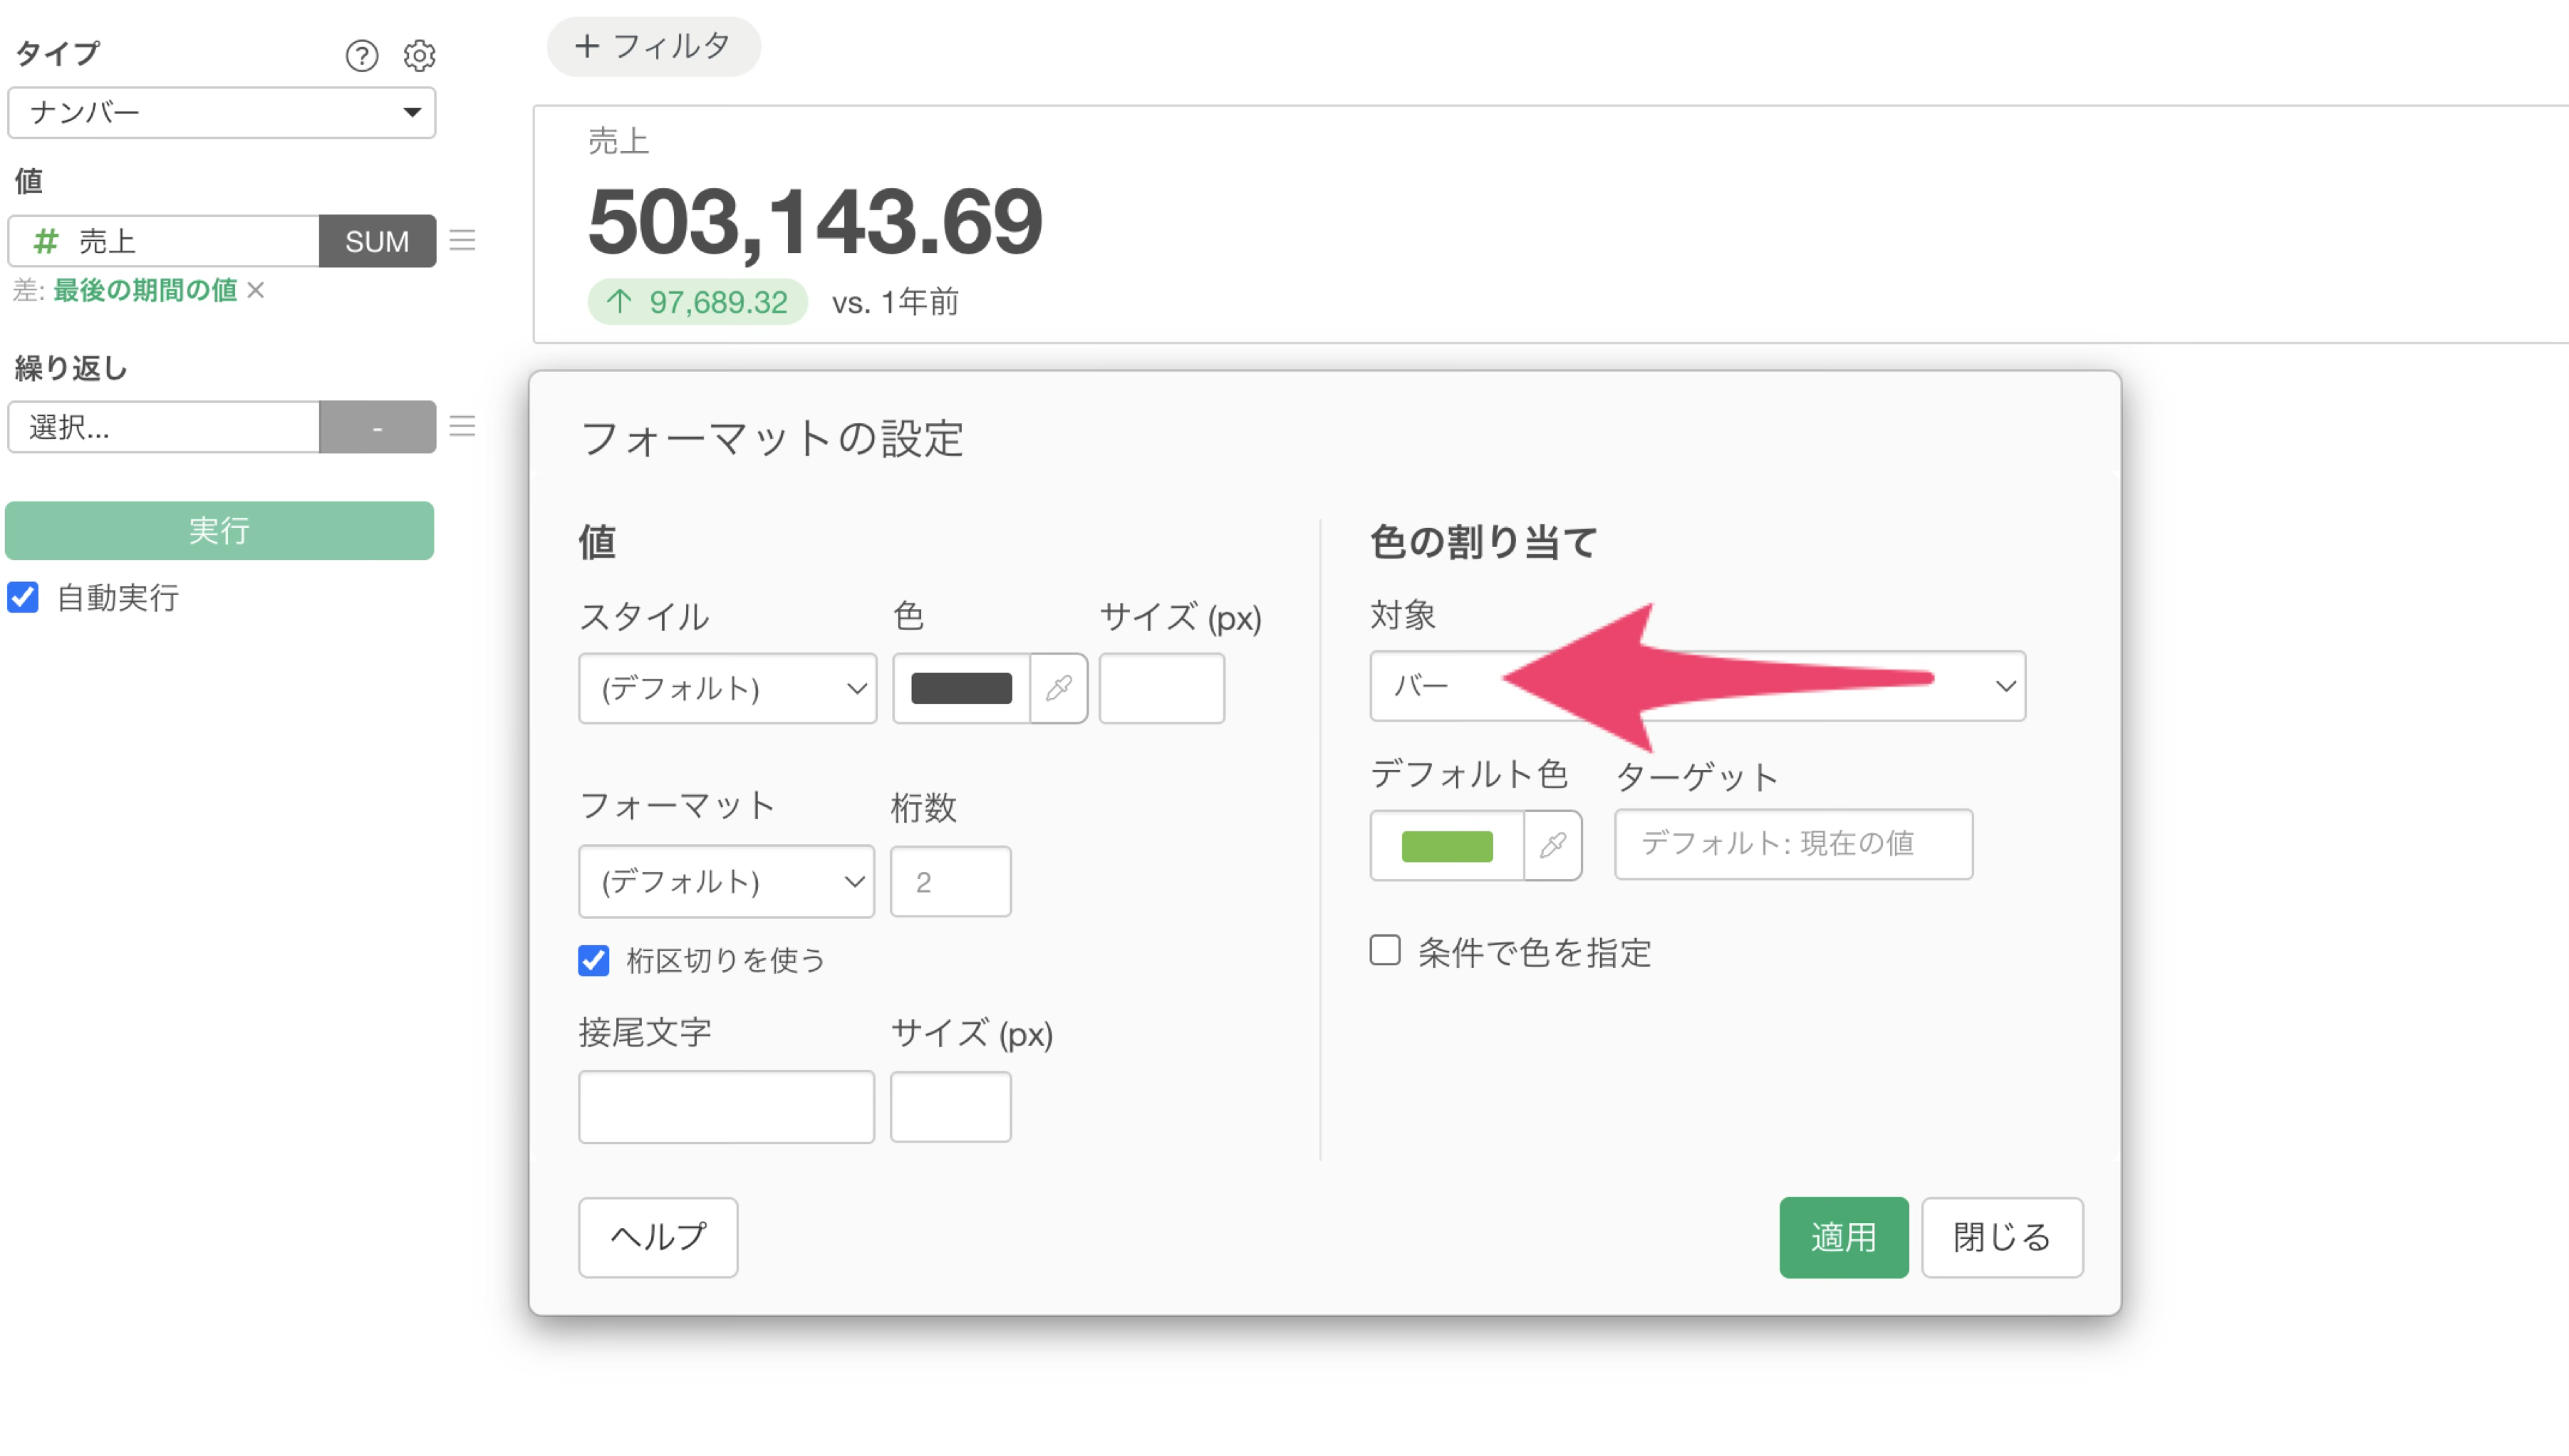Viewport: 2569px width, 1456px height.
Task: Click the help question mark icon
Action: click(361, 55)
